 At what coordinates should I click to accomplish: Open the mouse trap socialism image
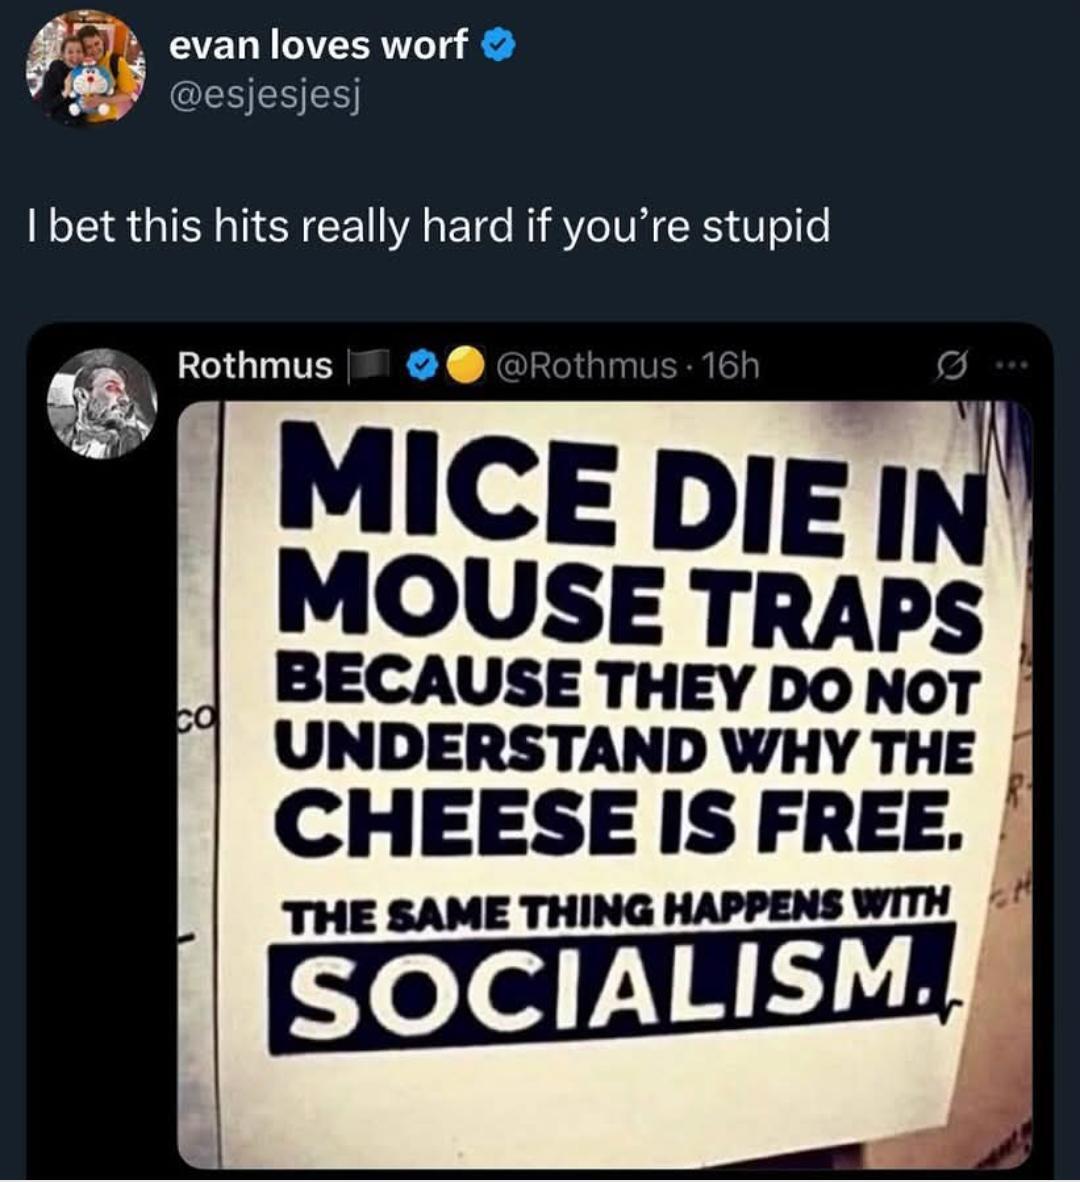(x=604, y=784)
